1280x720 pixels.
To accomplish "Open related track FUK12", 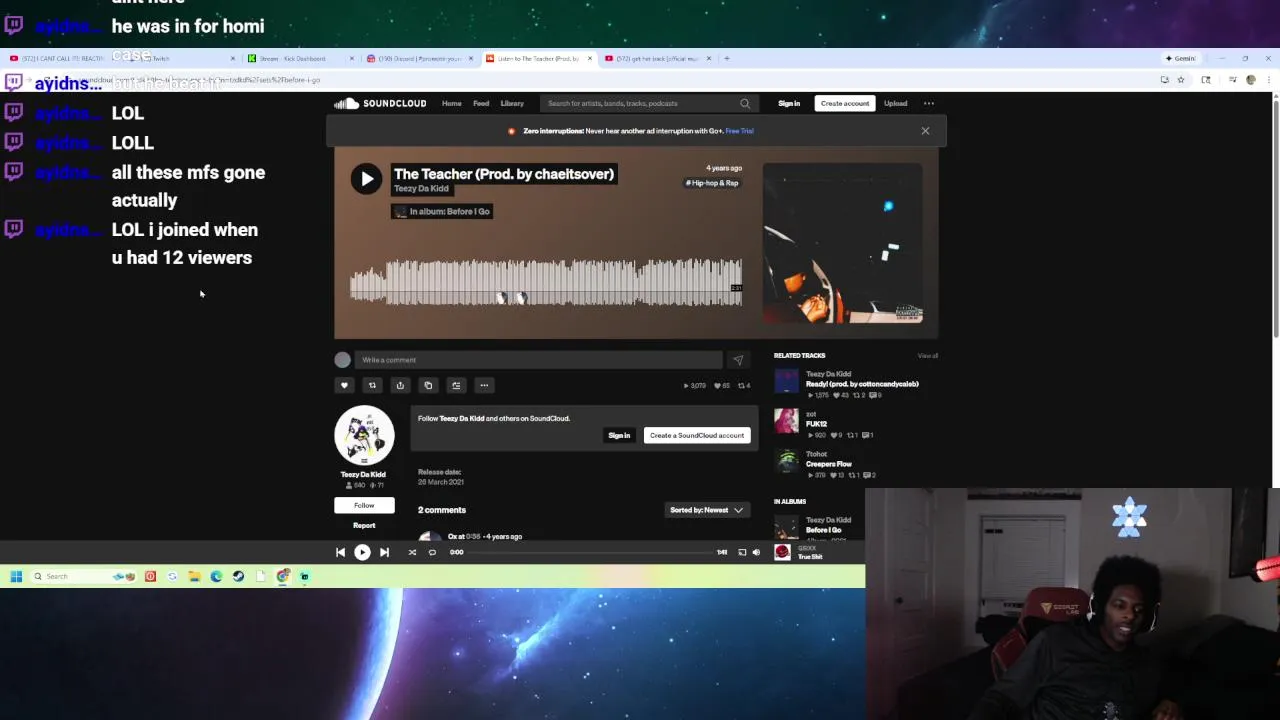I will 816,424.
